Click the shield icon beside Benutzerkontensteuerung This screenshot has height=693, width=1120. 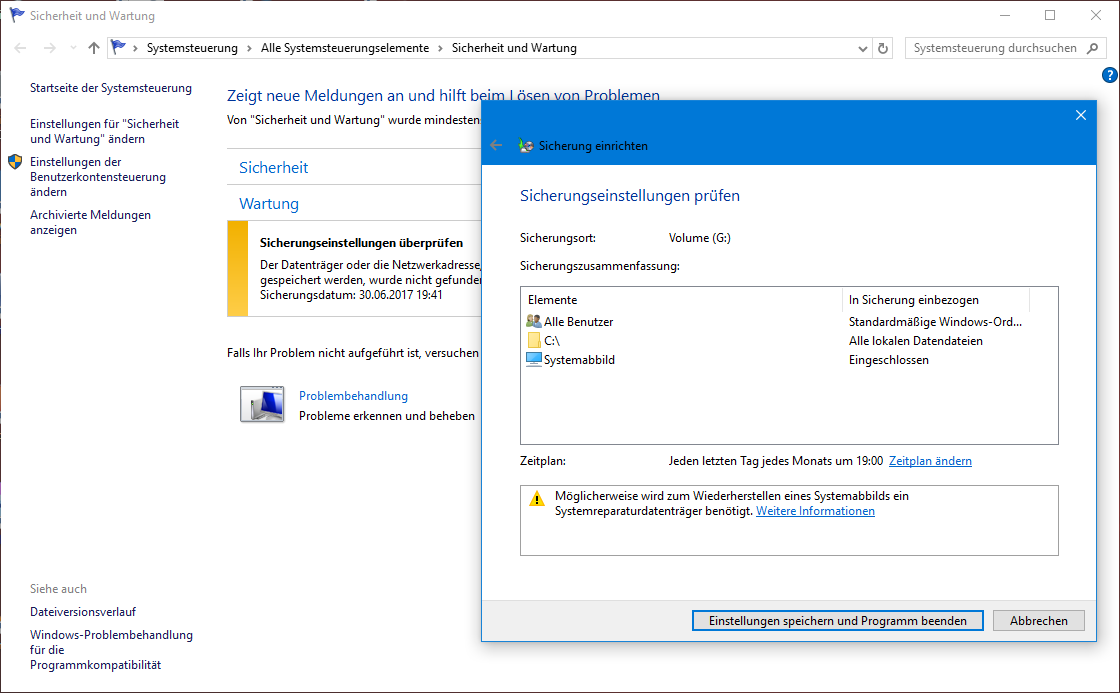[x=15, y=161]
